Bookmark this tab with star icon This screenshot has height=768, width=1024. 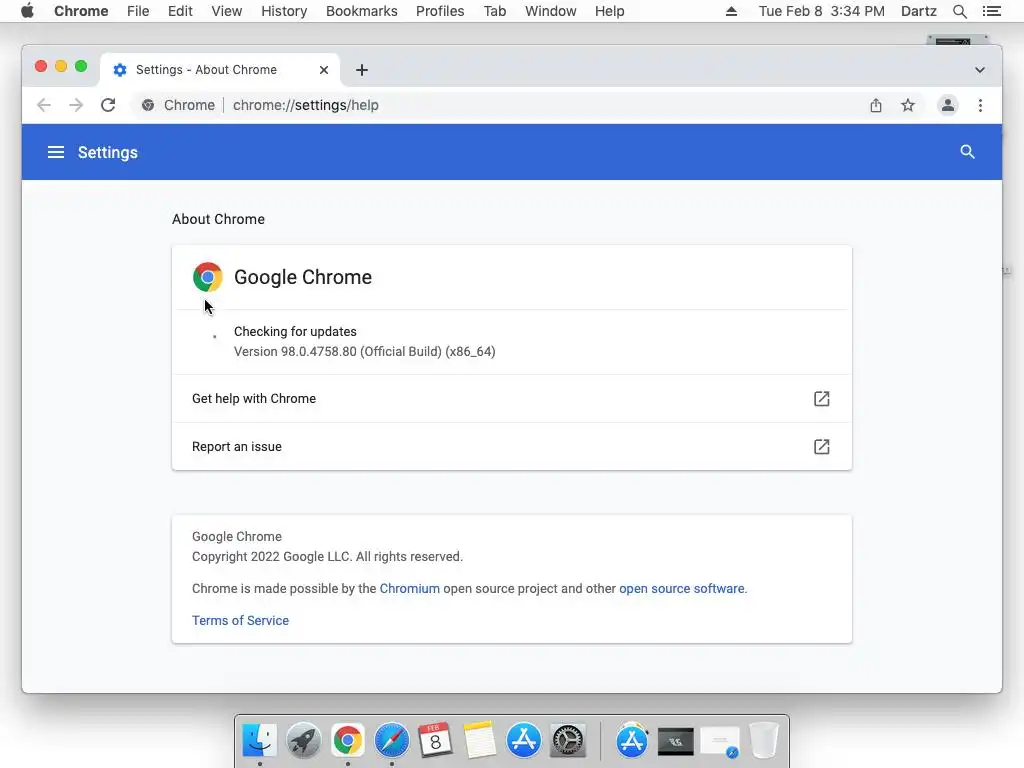tap(908, 105)
